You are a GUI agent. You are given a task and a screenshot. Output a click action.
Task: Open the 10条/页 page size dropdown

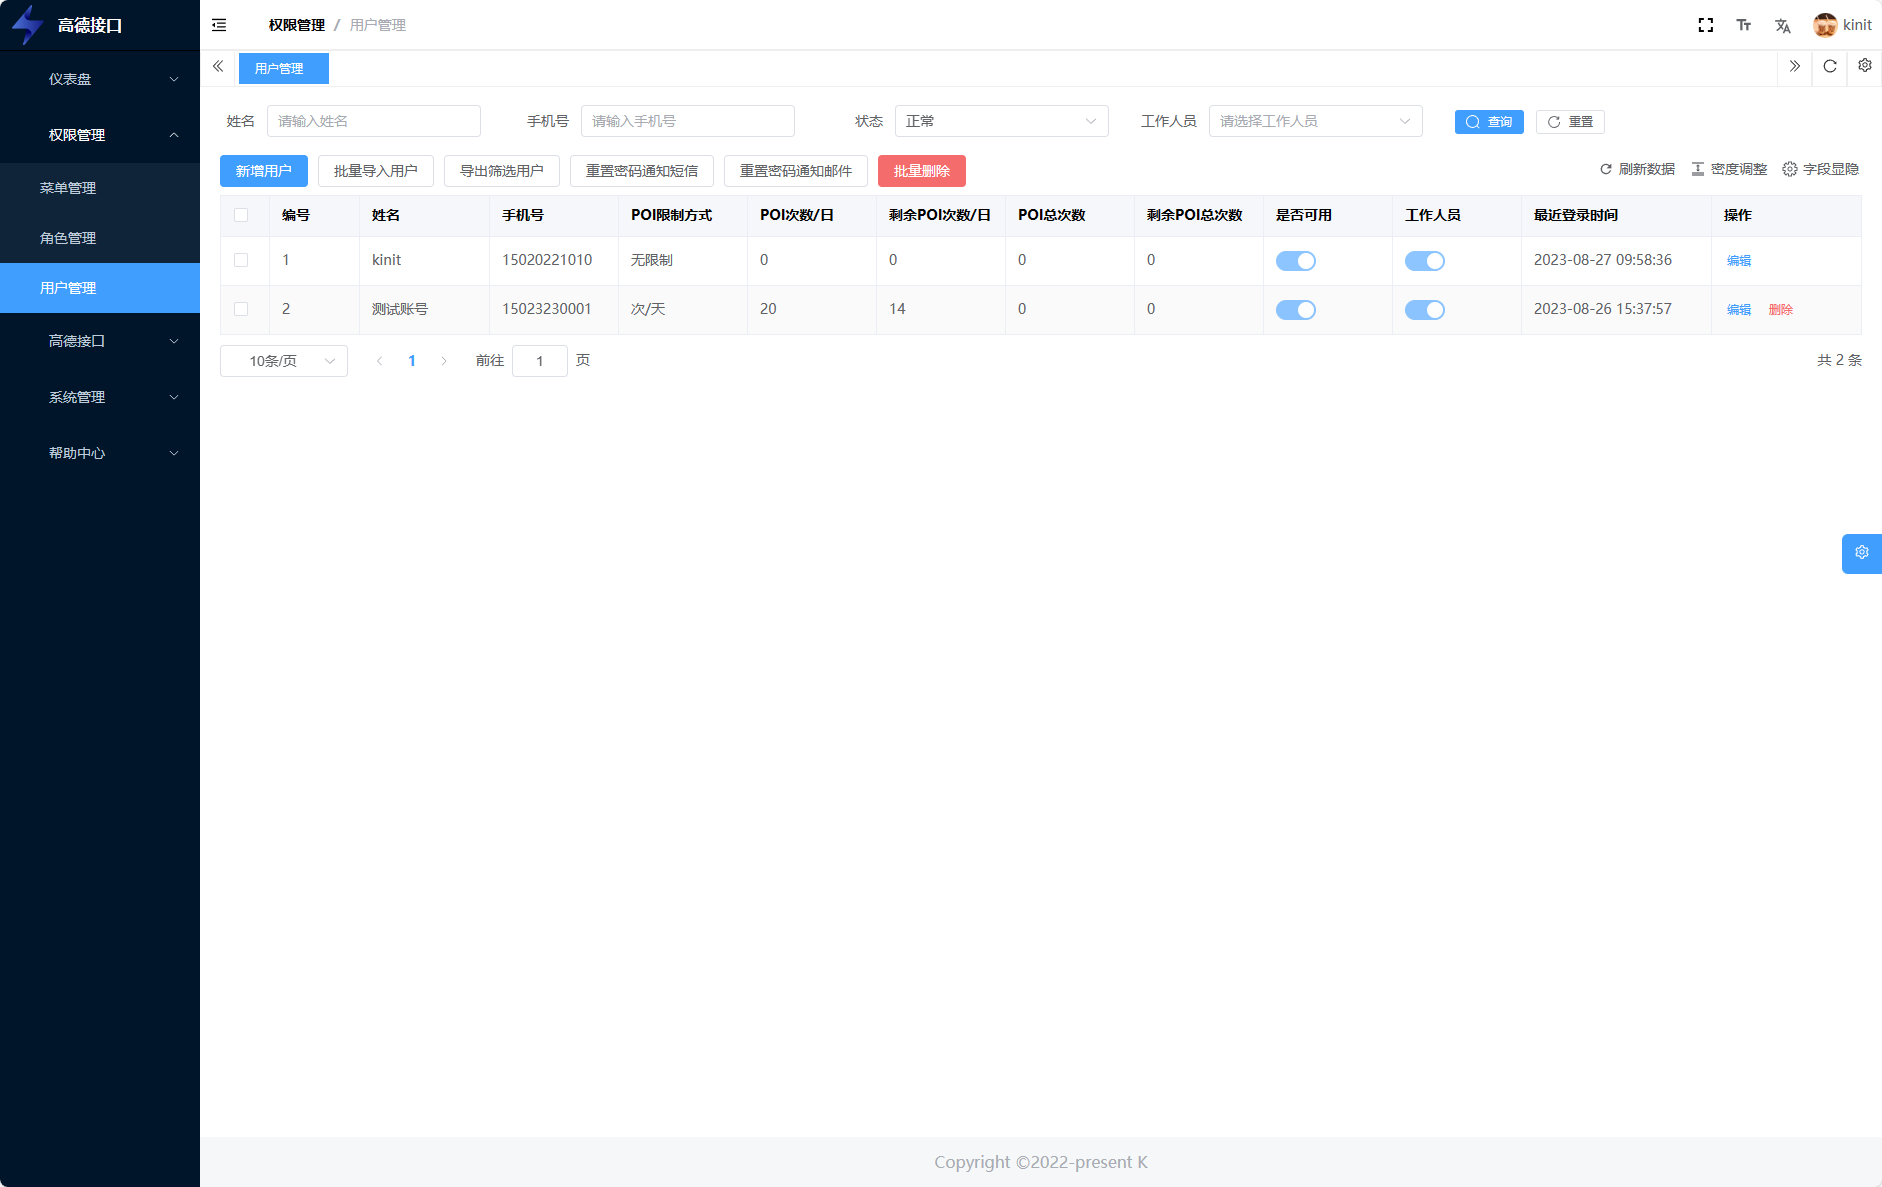(x=284, y=361)
